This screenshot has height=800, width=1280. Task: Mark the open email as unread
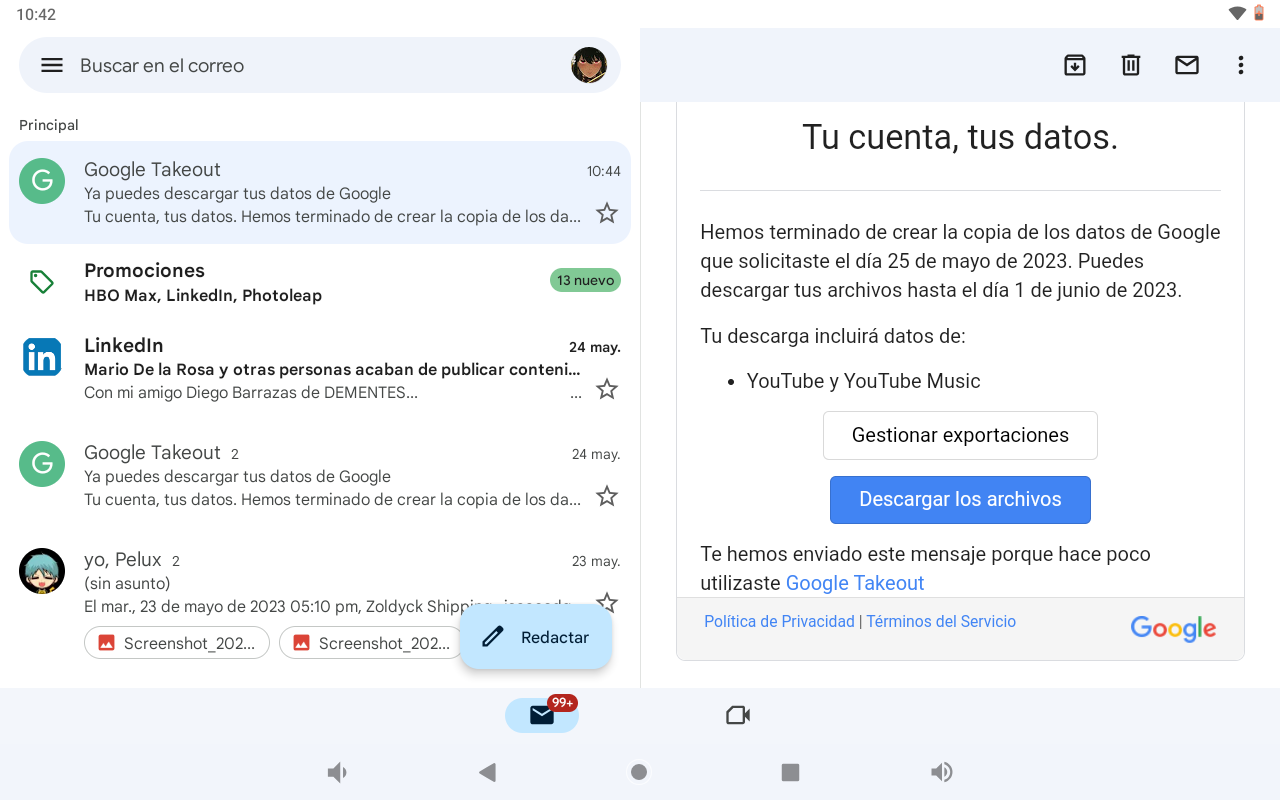pos(1186,65)
